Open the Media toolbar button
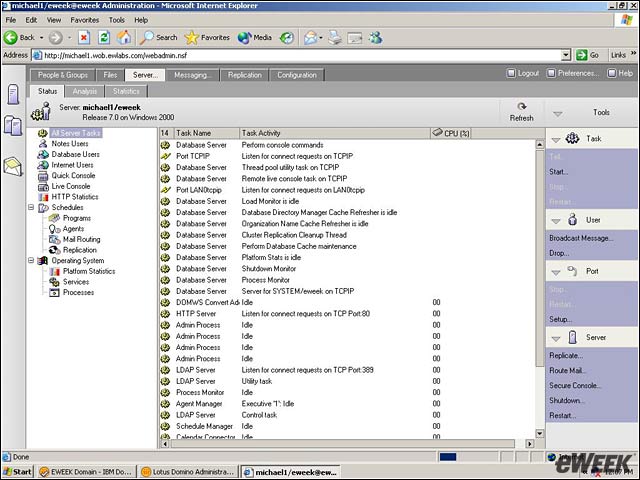Viewport: 640px width, 480px height. pyautogui.click(x=255, y=38)
